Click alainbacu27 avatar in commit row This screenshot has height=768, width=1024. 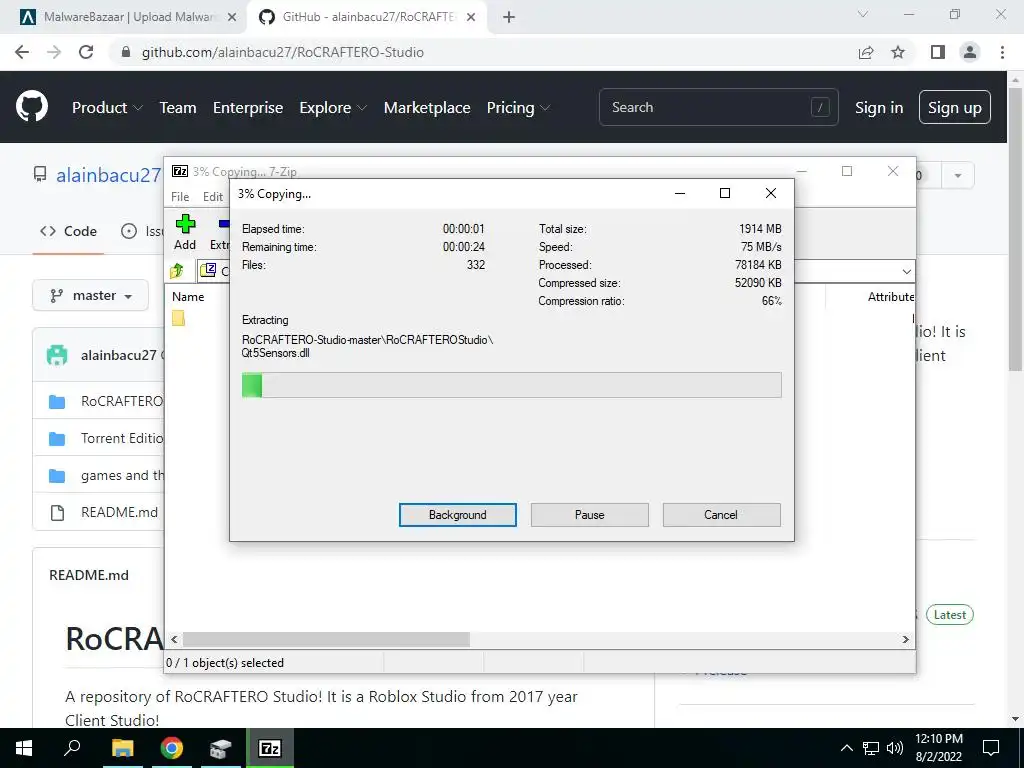(x=57, y=355)
